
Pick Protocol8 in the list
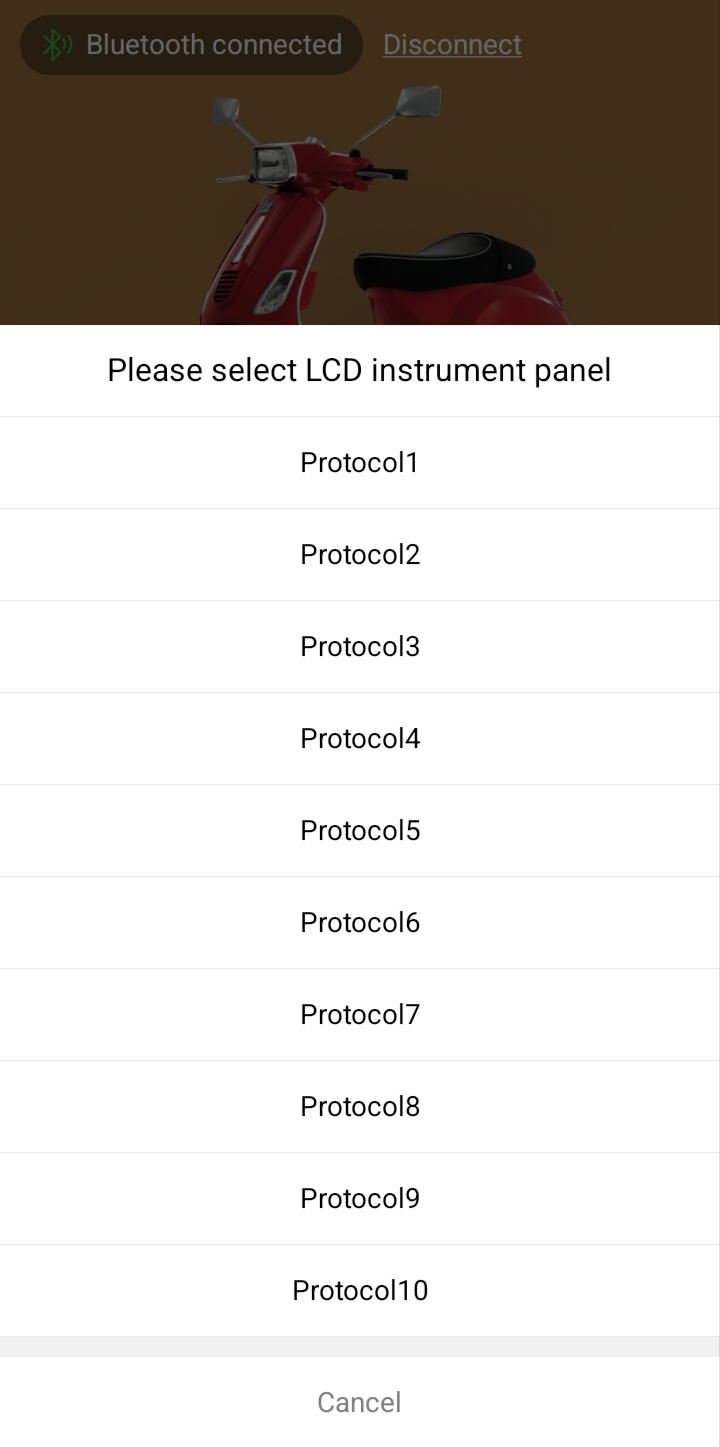(360, 1107)
